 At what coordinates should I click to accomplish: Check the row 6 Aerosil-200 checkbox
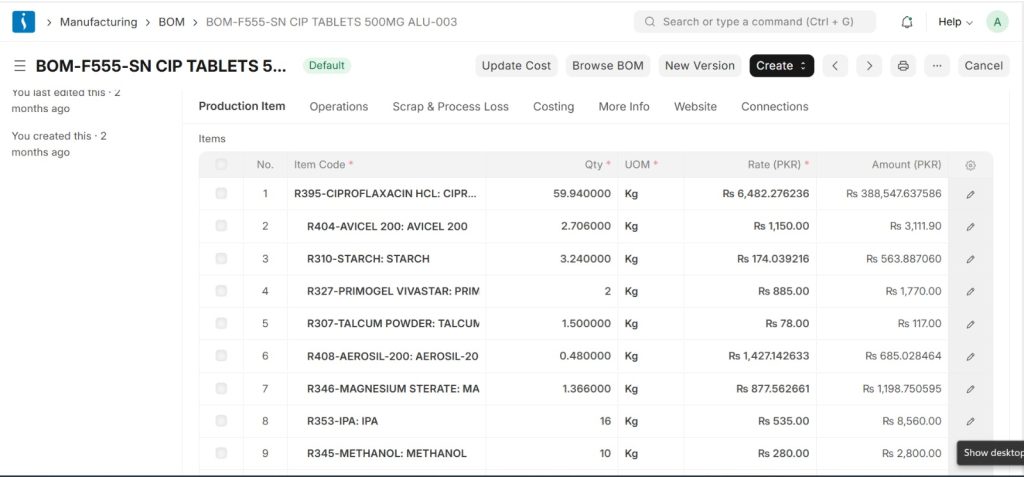pyautogui.click(x=221, y=355)
